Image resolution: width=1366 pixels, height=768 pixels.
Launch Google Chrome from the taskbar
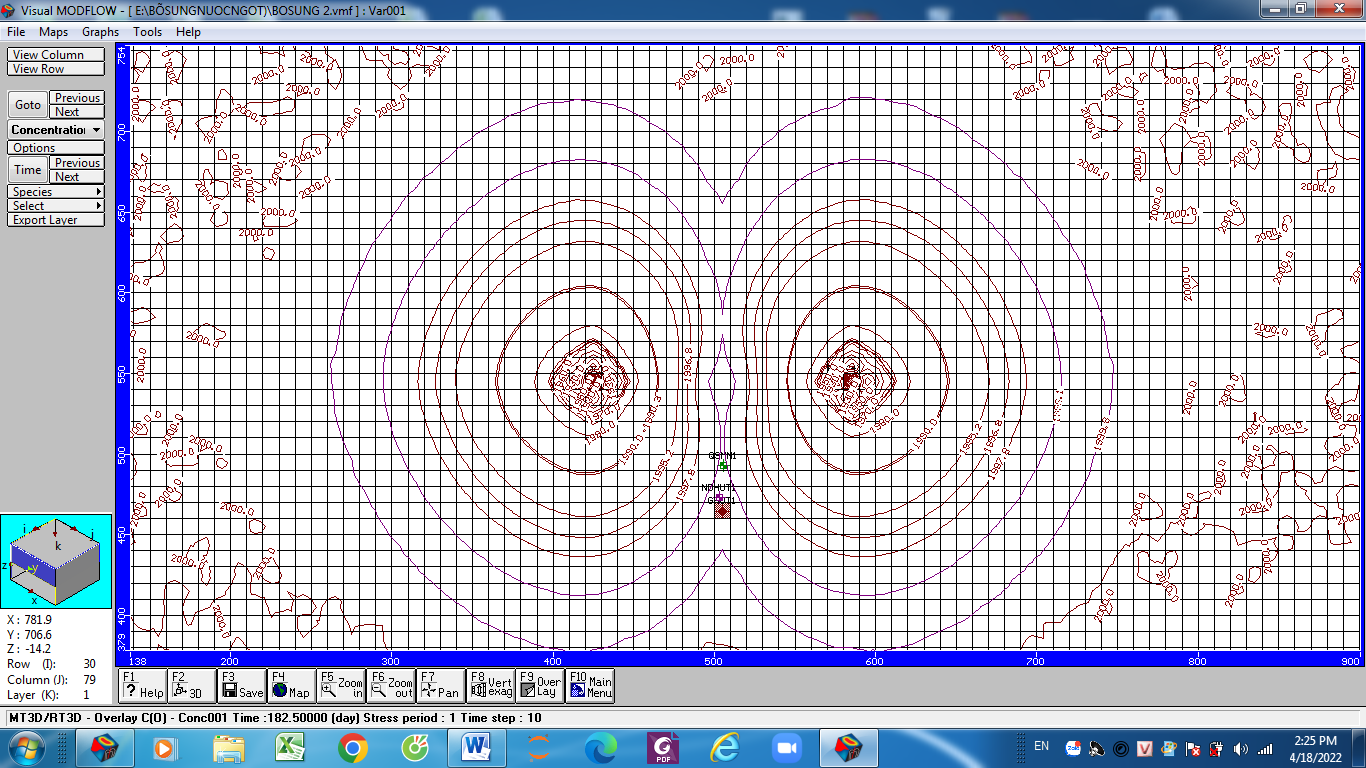coord(352,747)
